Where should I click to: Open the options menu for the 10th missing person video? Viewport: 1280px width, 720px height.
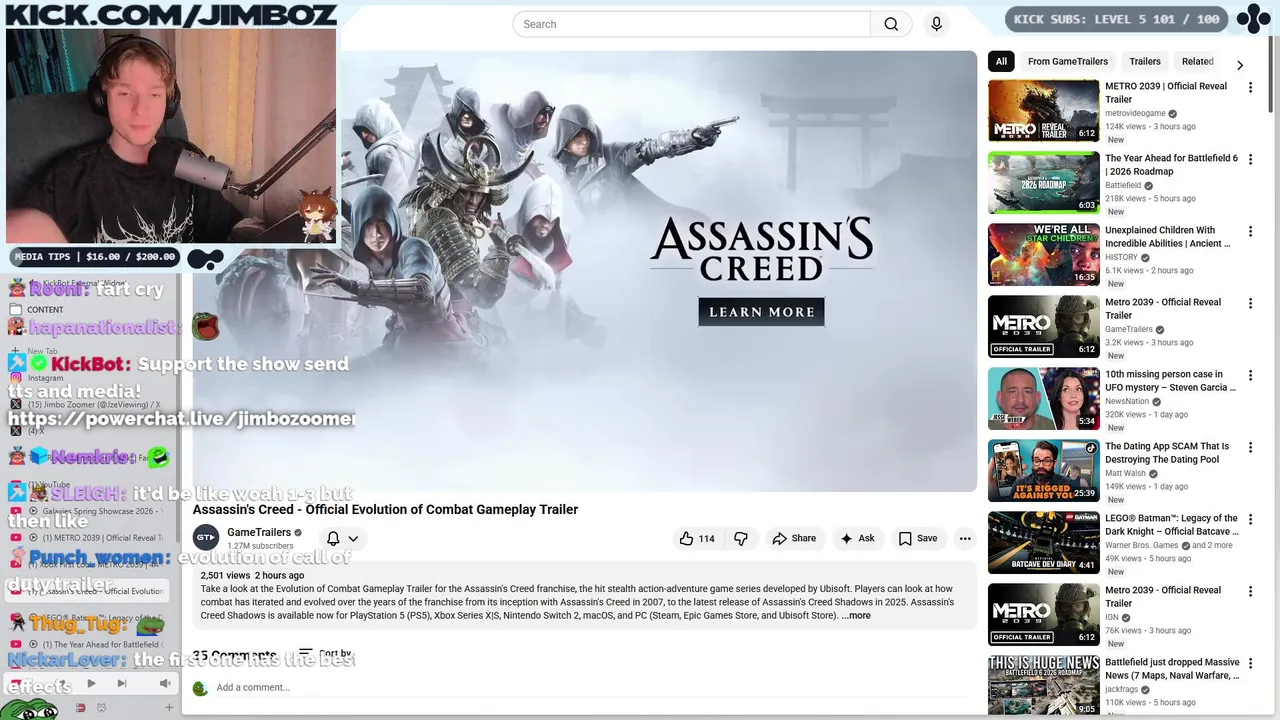(x=1250, y=376)
